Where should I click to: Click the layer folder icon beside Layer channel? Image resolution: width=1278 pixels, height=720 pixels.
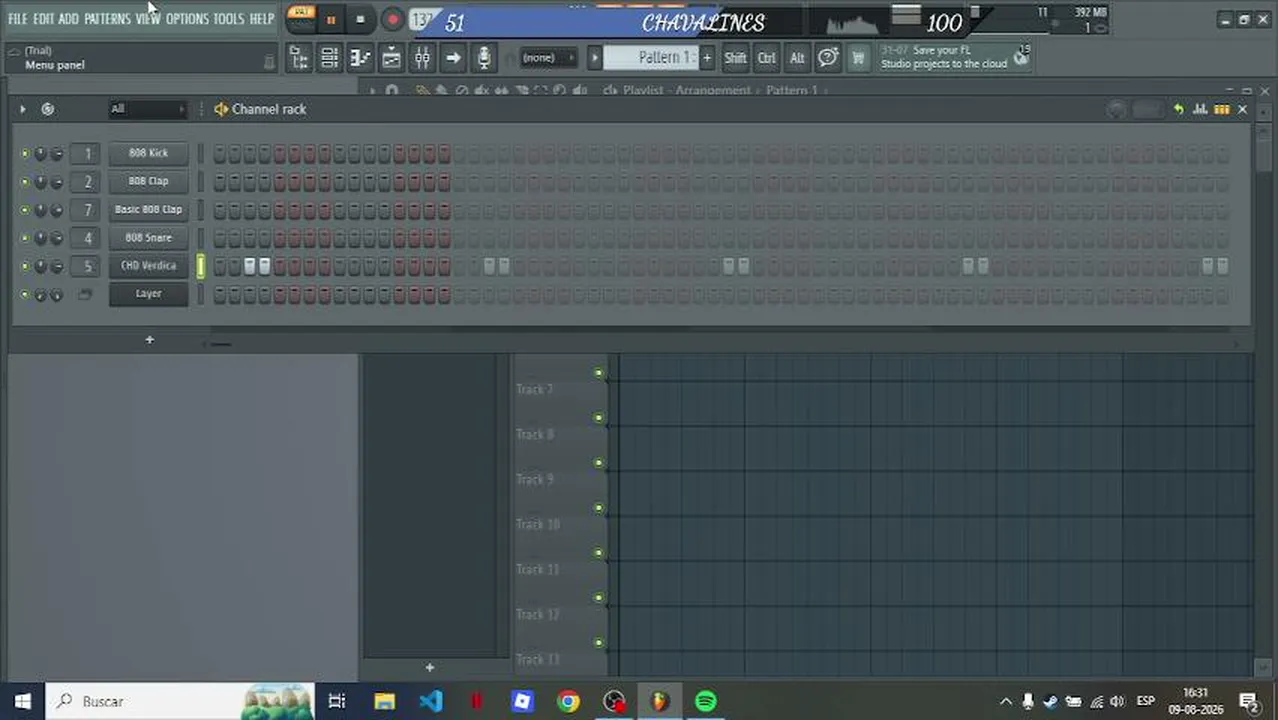tap(85, 294)
